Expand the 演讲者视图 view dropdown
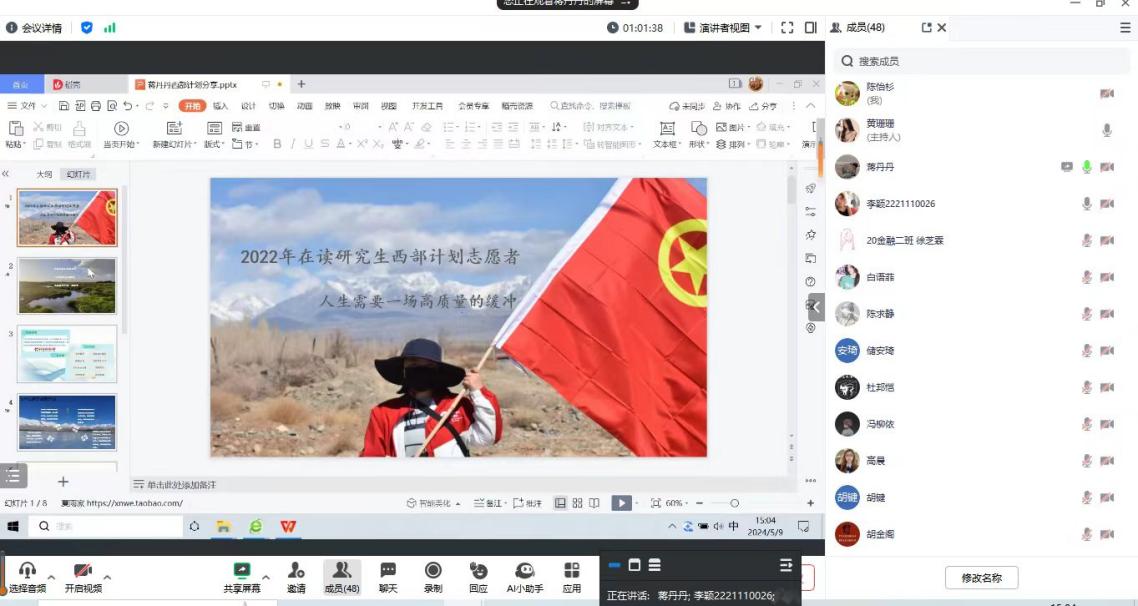The width and height of the screenshot is (1138, 606). 723,28
